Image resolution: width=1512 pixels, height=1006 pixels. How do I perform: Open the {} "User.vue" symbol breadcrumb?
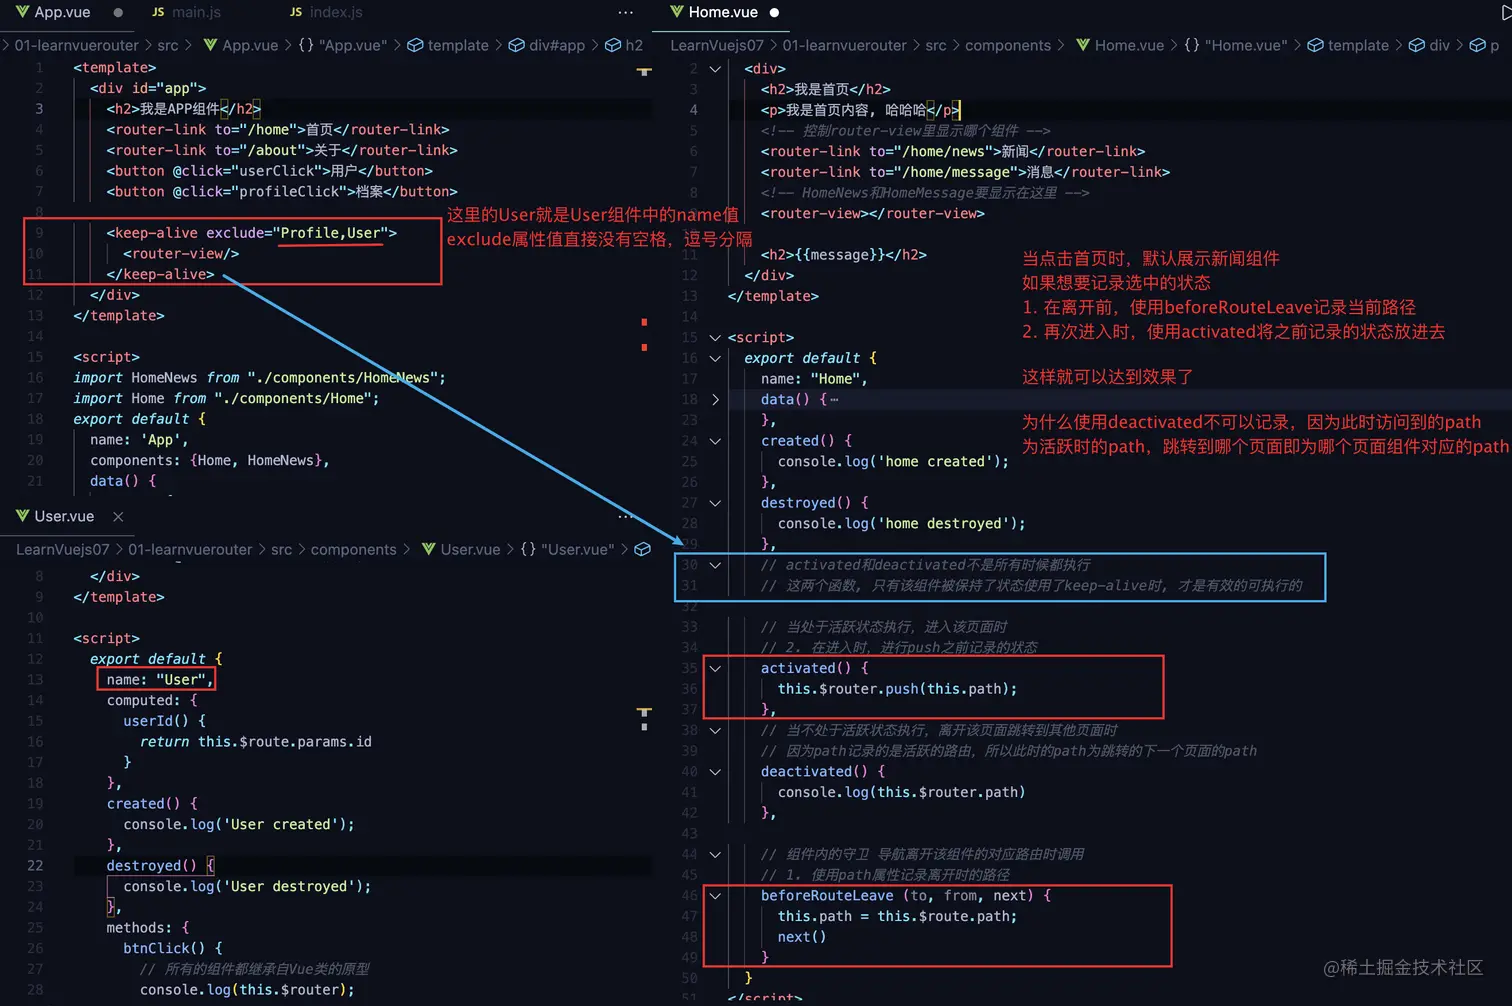(567, 549)
